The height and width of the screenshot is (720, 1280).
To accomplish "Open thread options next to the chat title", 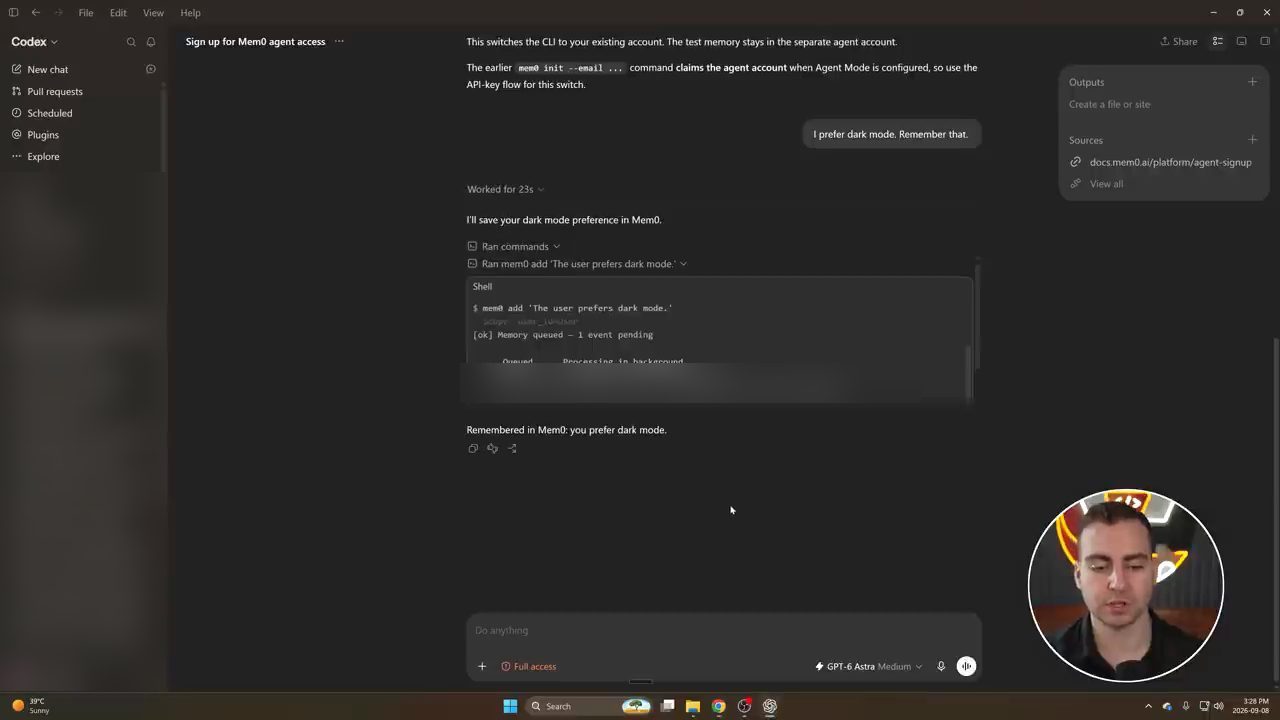I will coord(339,42).
